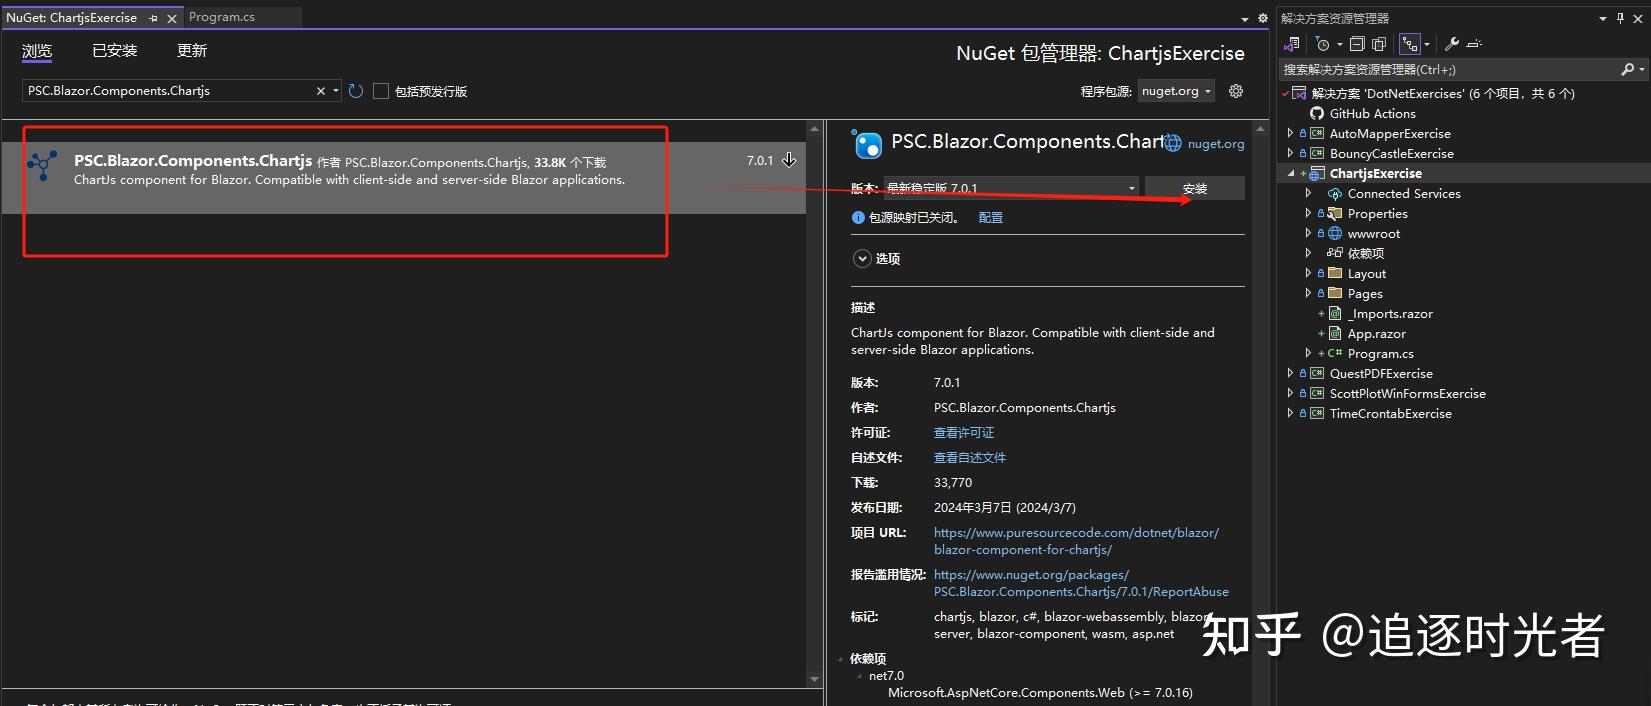The image size is (1651, 706).
Task: Select the dependencies (依赖项) node
Action: [x=1365, y=254]
